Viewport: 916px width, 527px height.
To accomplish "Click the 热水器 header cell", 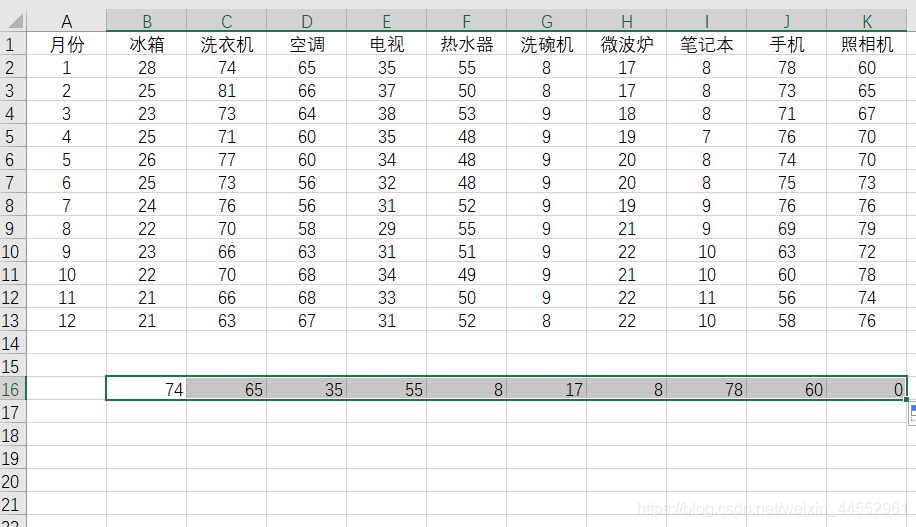I will (x=467, y=44).
